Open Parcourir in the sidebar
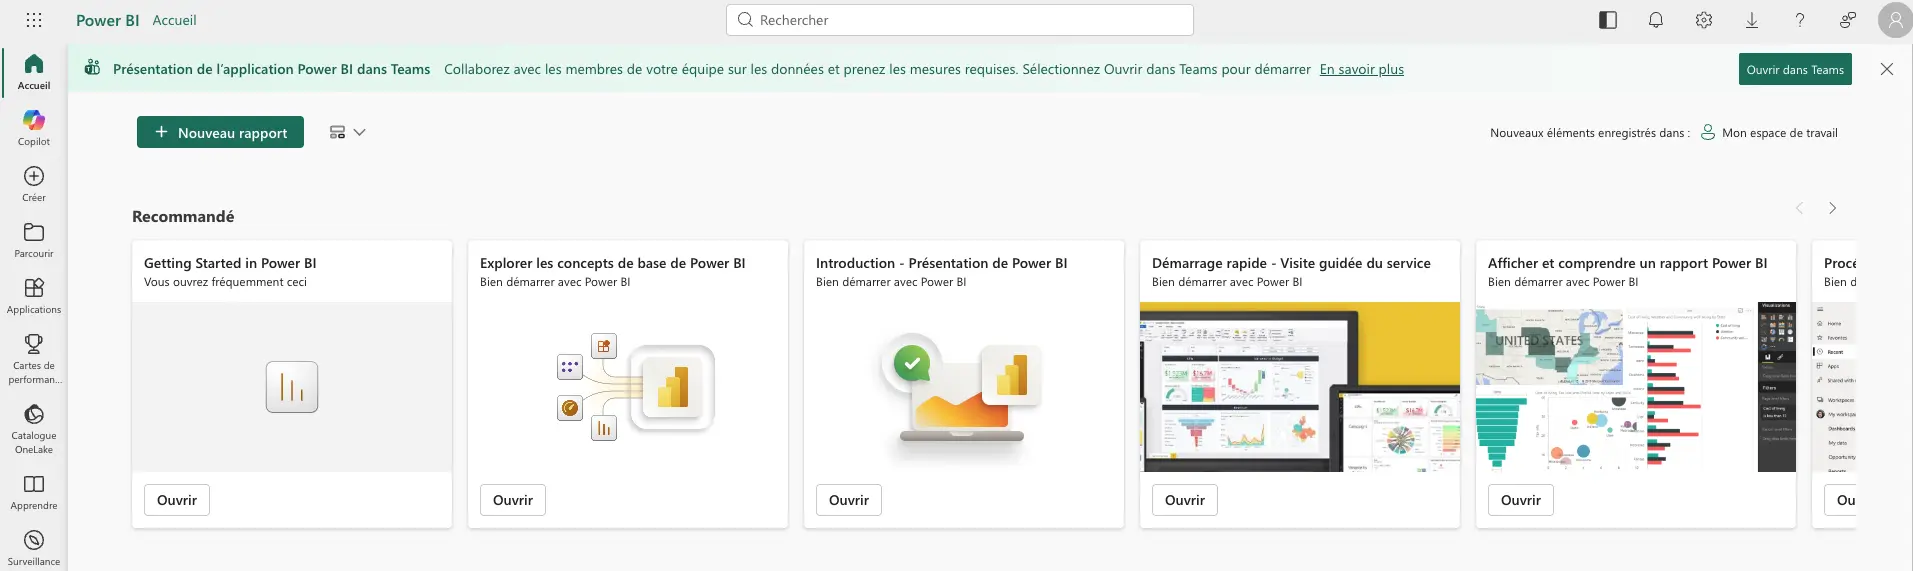Viewport: 1913px width, 571px height. 34,240
